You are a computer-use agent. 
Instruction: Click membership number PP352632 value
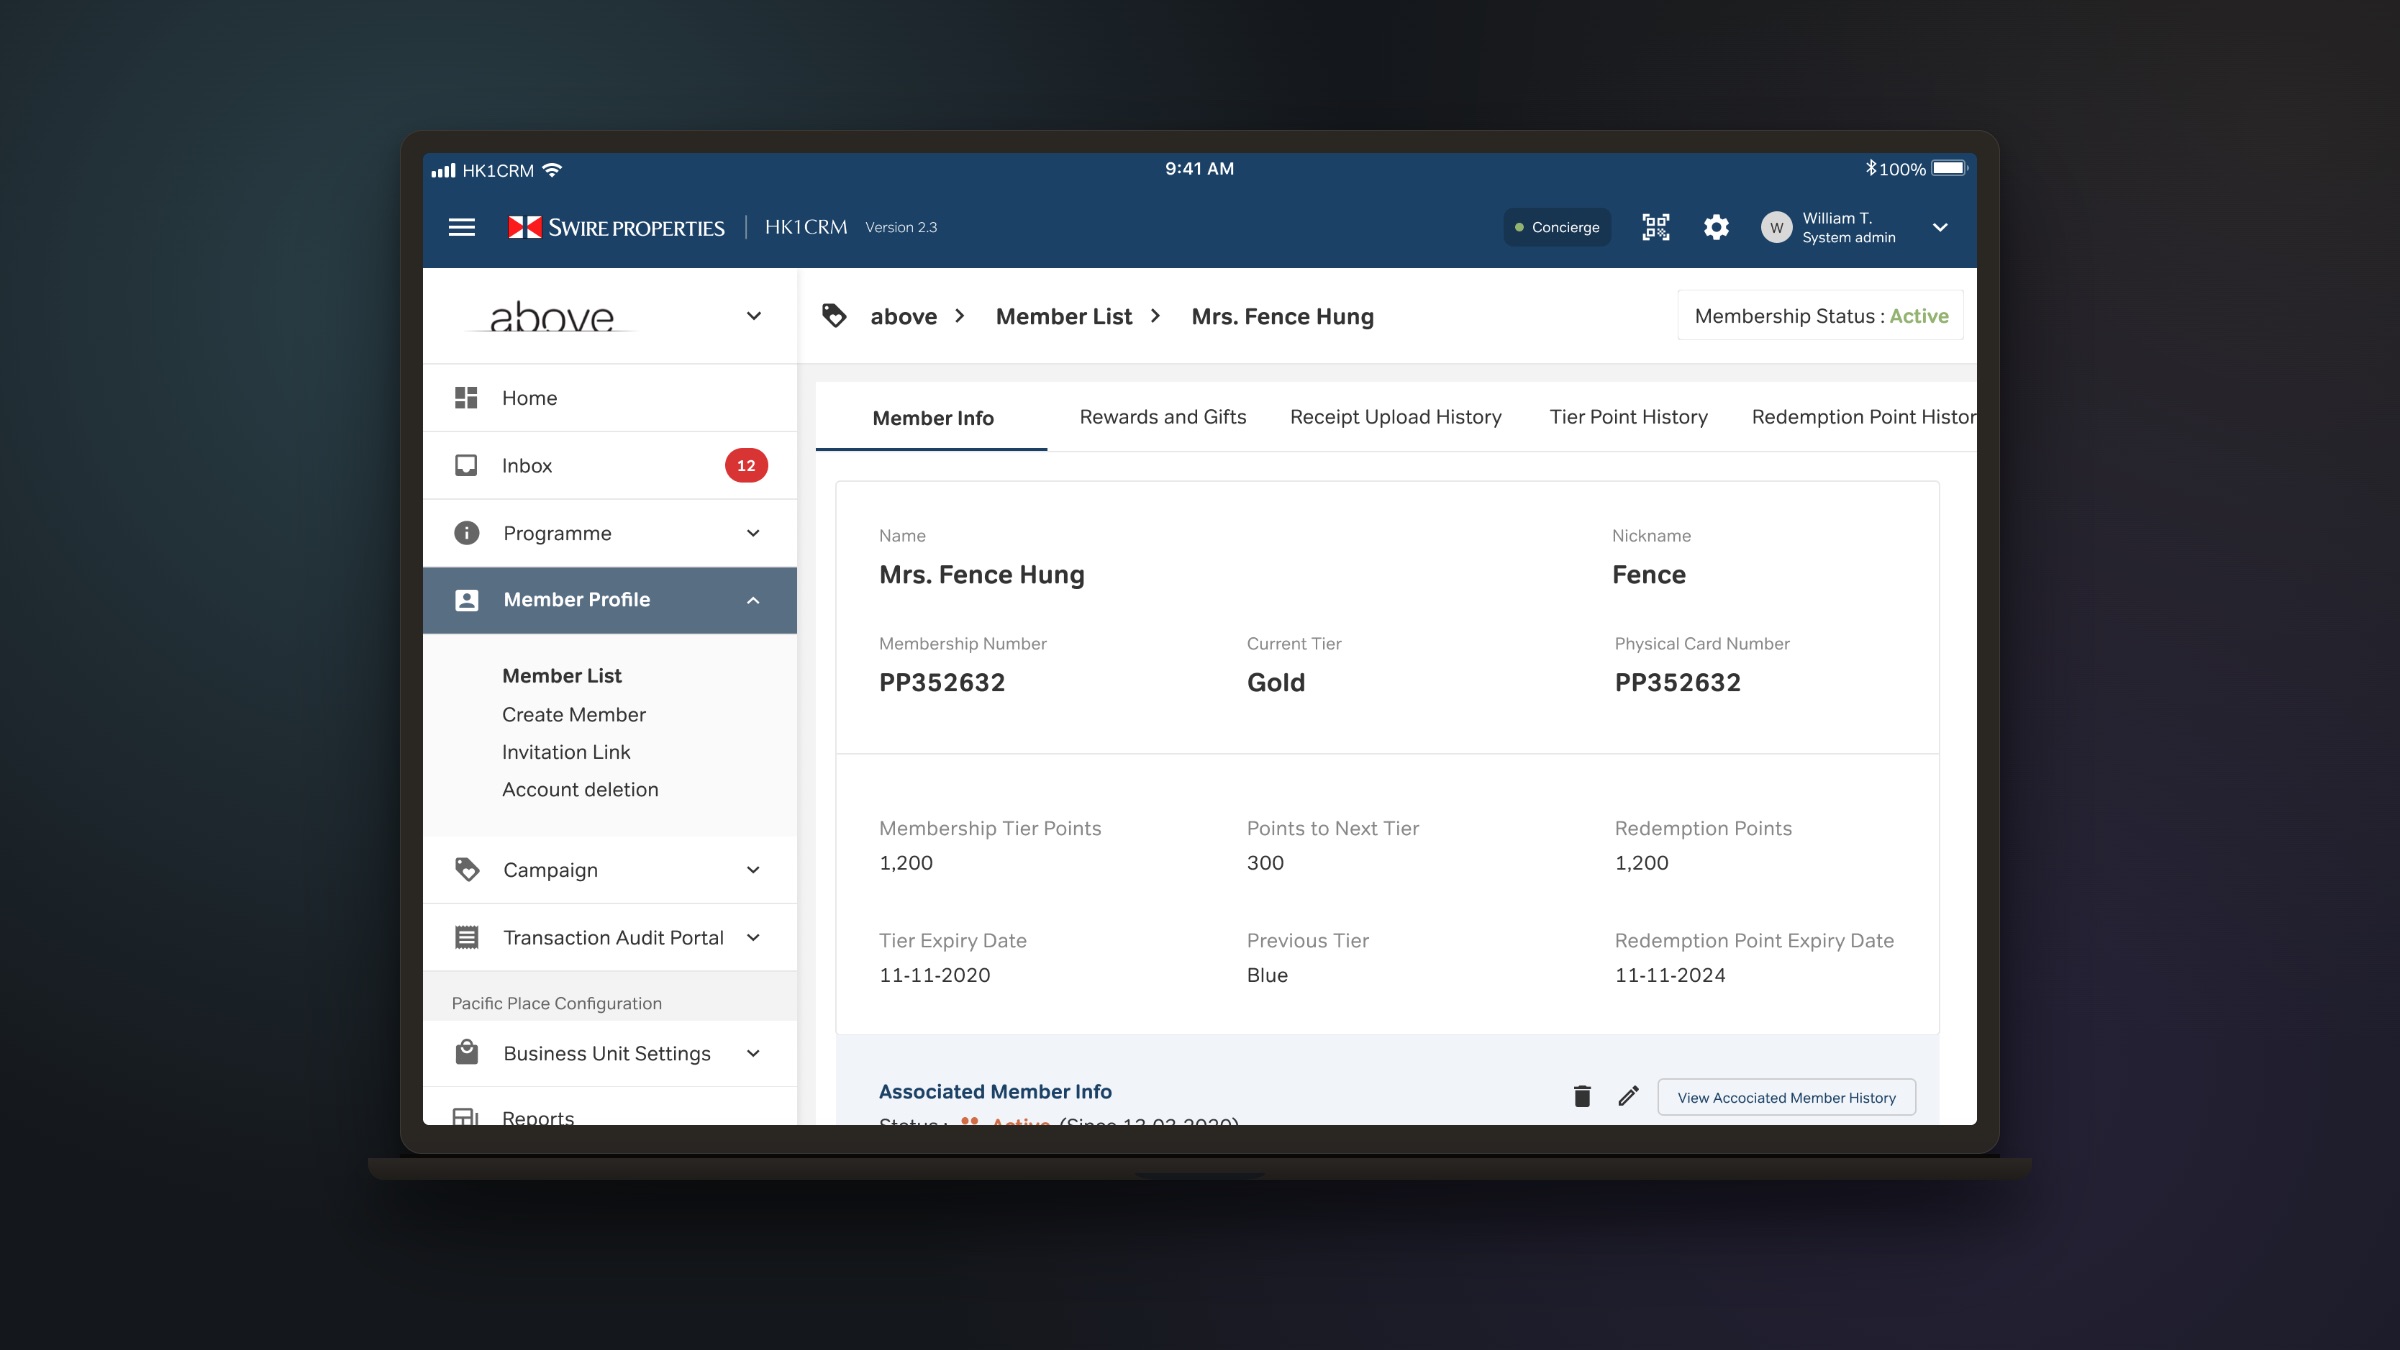[942, 682]
